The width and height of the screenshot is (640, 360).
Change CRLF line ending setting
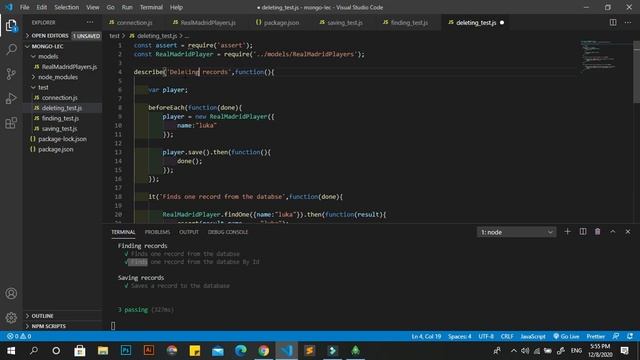507,336
